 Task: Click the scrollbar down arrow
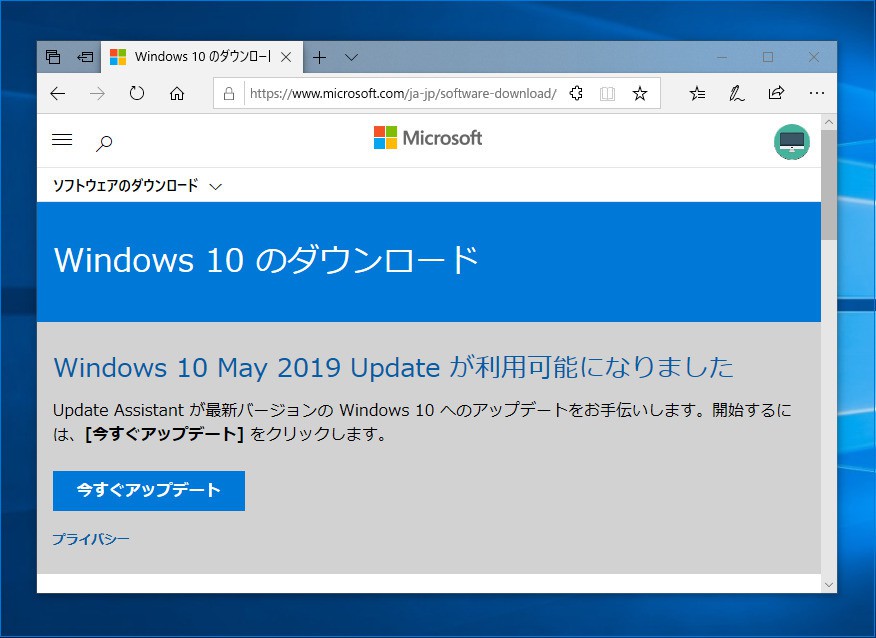(x=829, y=585)
